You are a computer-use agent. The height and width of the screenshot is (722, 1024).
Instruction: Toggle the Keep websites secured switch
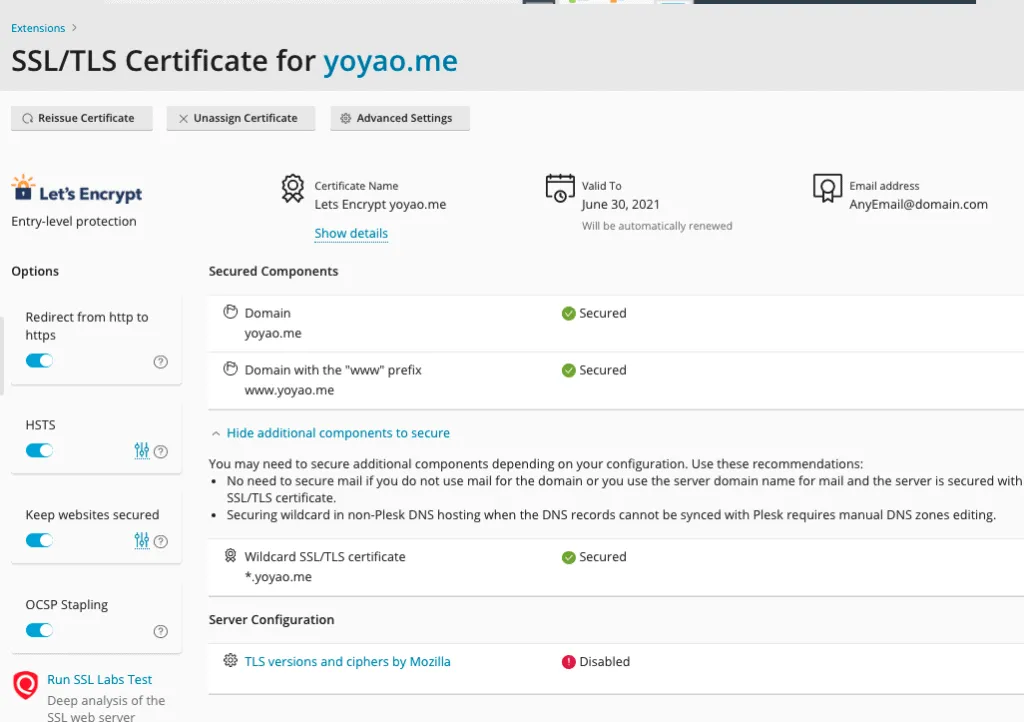tap(39, 541)
